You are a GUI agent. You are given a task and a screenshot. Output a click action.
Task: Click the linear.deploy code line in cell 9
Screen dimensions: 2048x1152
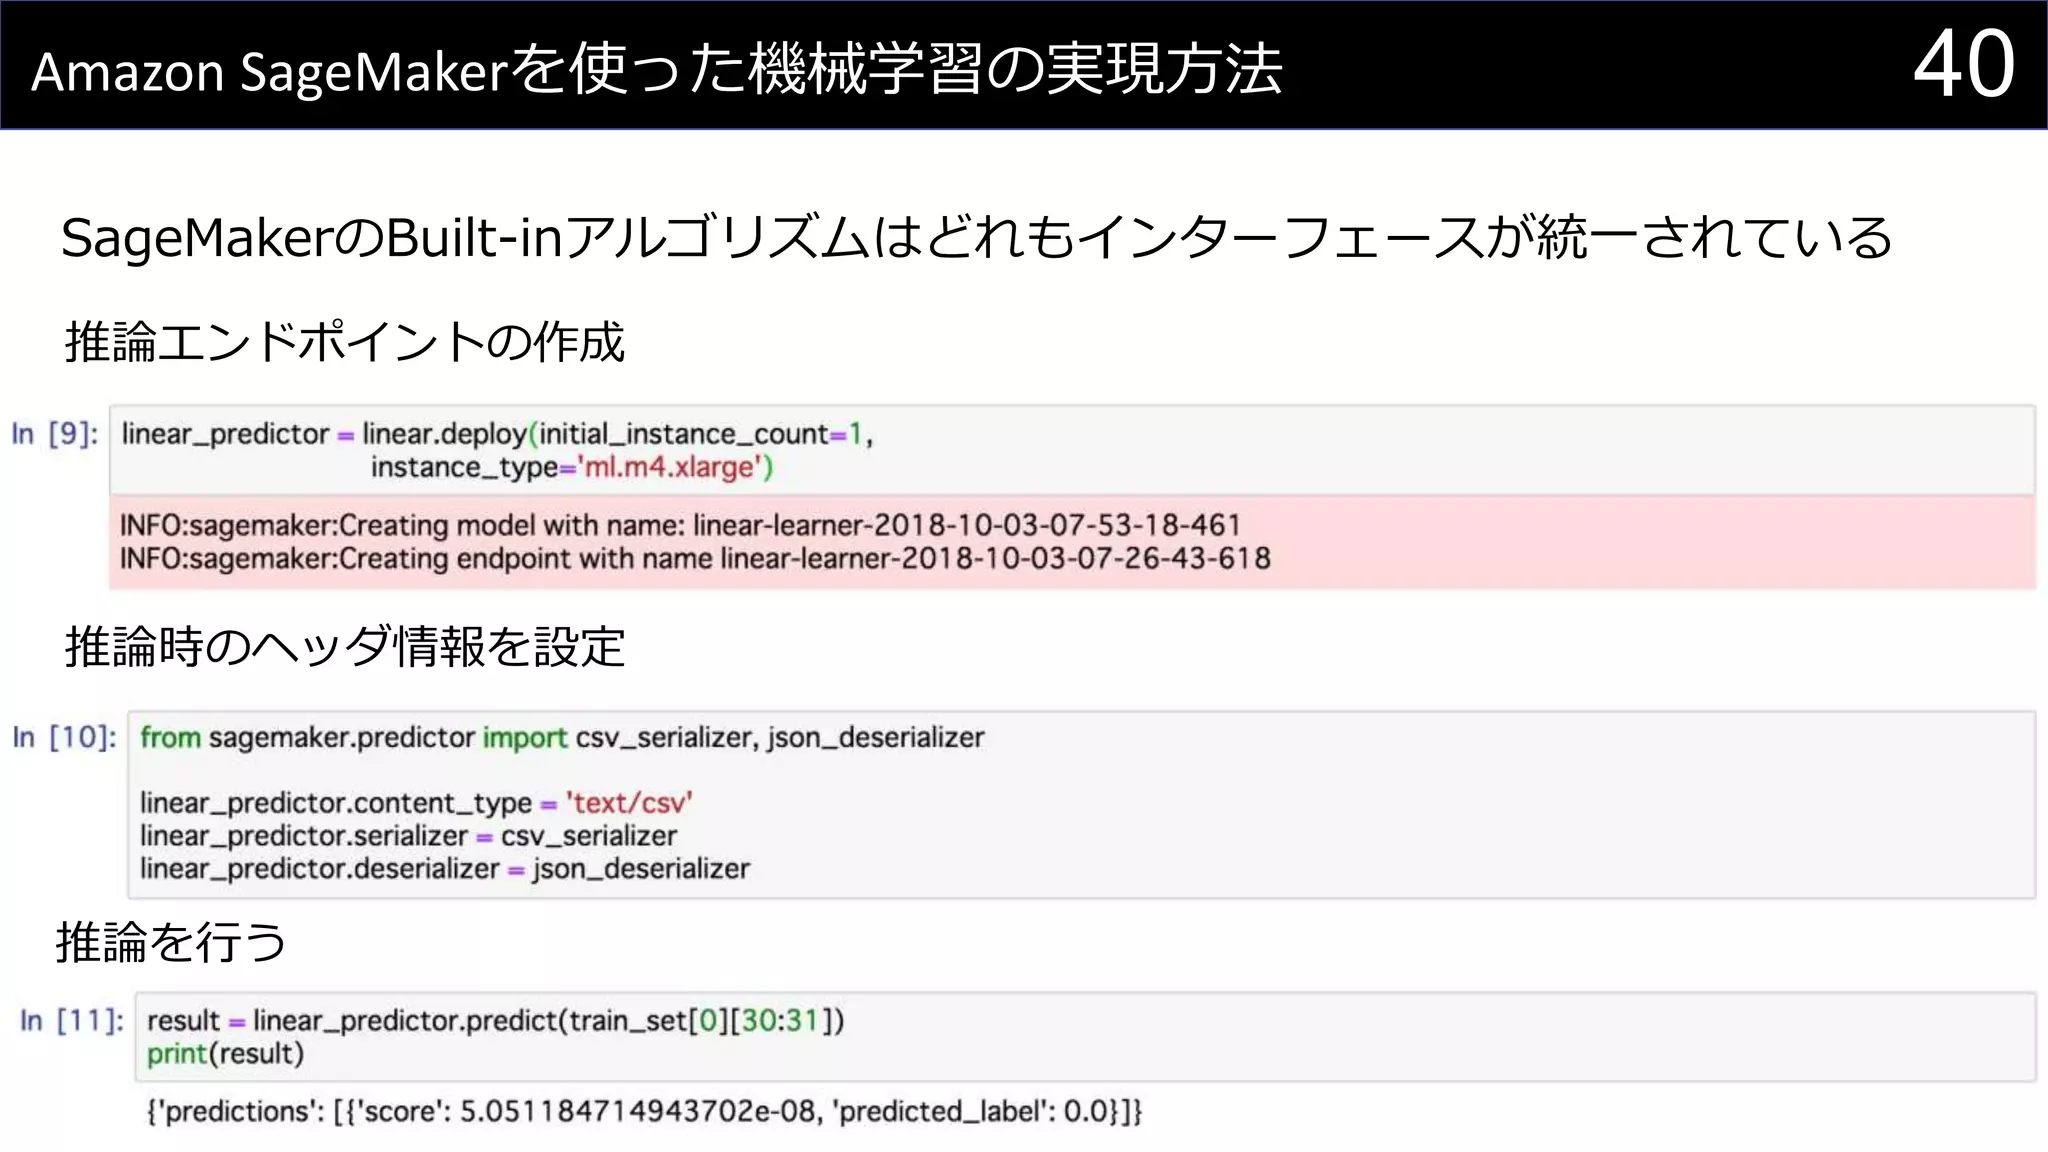[497, 434]
